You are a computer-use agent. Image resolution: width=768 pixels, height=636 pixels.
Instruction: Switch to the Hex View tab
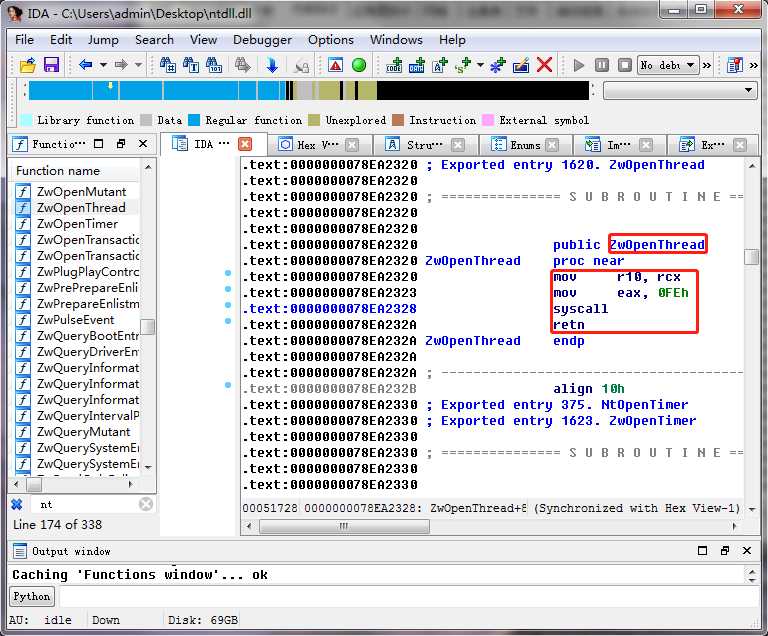tap(316, 145)
